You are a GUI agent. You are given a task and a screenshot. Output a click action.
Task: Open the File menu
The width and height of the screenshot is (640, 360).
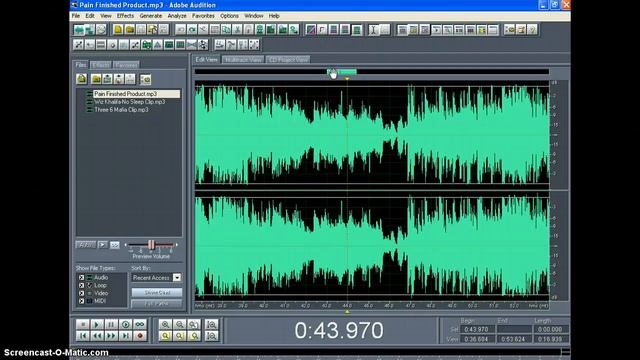click(x=76, y=16)
